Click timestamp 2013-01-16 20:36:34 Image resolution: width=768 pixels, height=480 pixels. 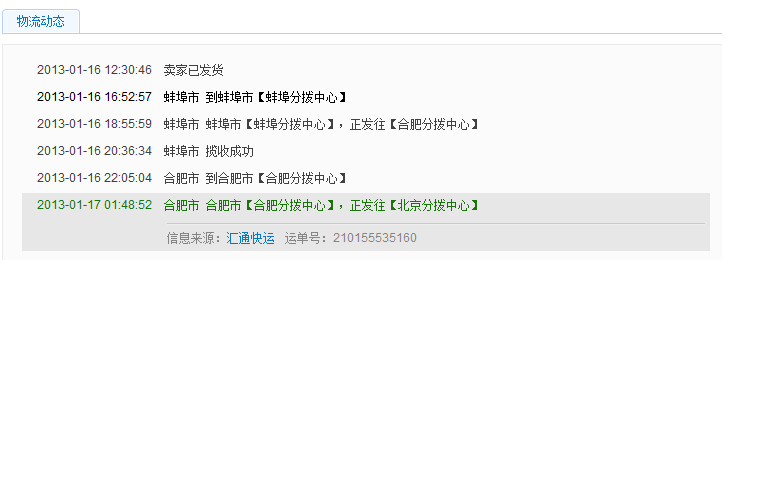(95, 151)
